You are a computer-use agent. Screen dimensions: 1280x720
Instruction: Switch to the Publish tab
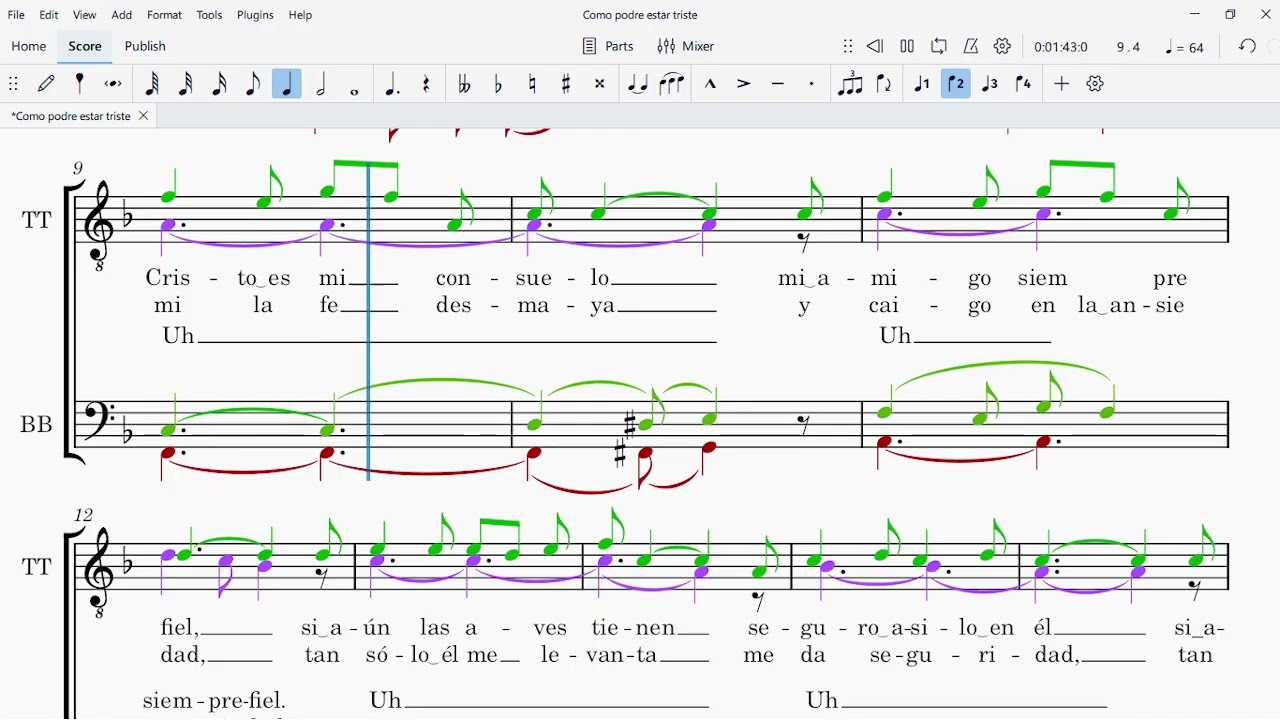pyautogui.click(x=146, y=47)
